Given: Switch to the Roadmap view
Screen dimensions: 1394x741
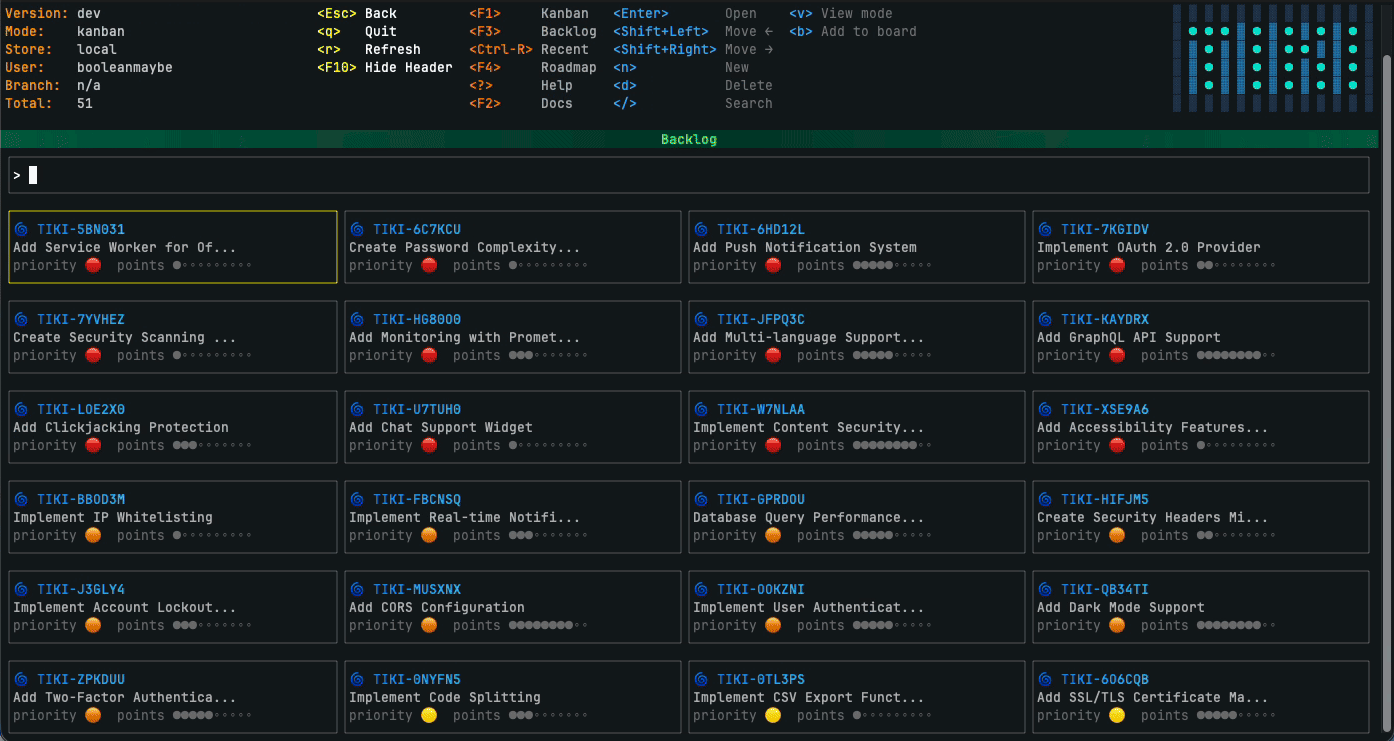Looking at the screenshot, I should (x=568, y=67).
